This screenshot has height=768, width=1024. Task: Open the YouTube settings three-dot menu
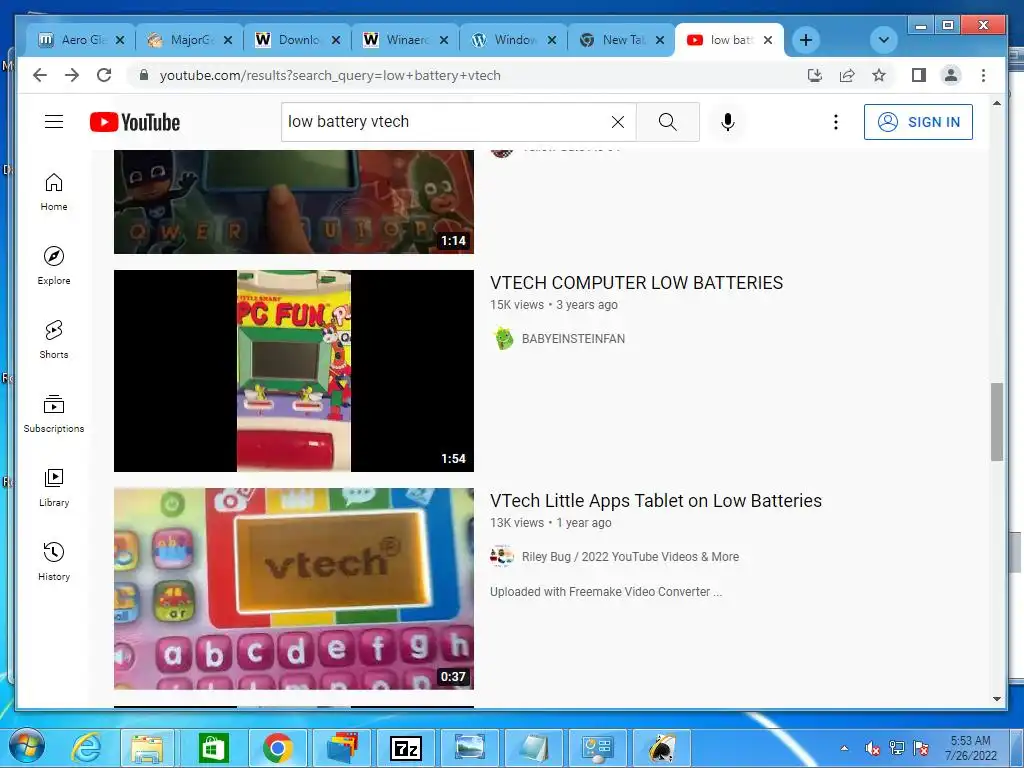click(835, 121)
